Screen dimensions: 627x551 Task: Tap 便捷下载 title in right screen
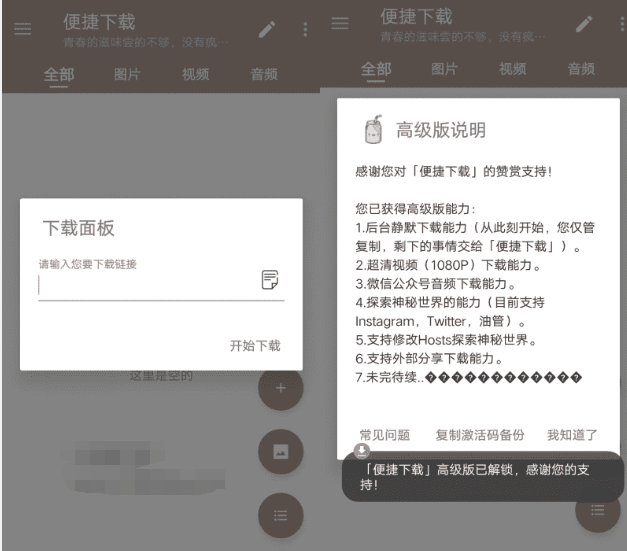416,16
